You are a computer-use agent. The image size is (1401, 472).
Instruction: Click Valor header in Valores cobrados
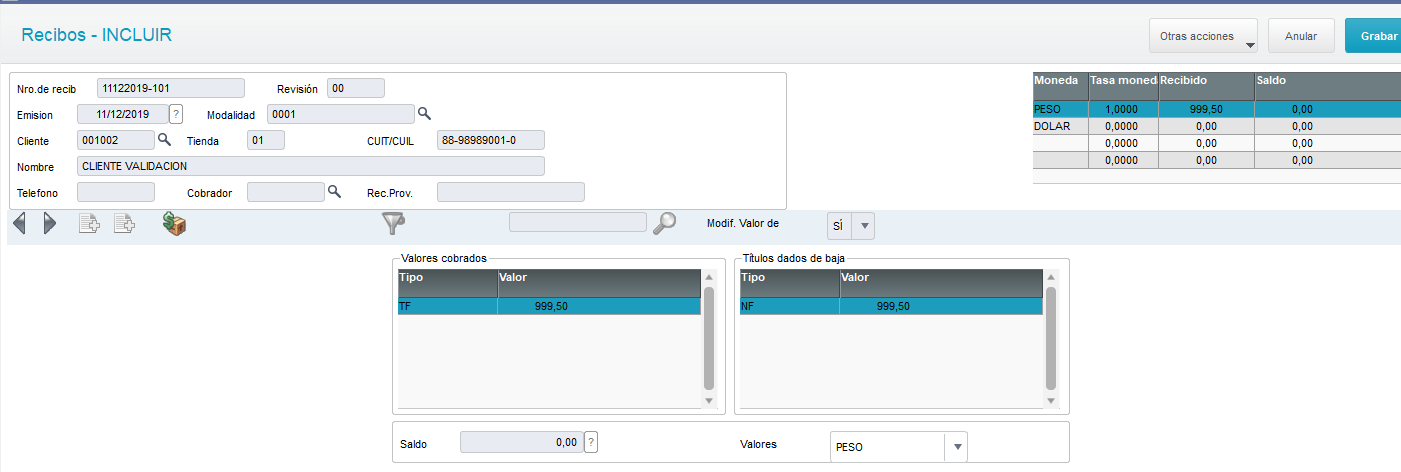tap(600, 283)
